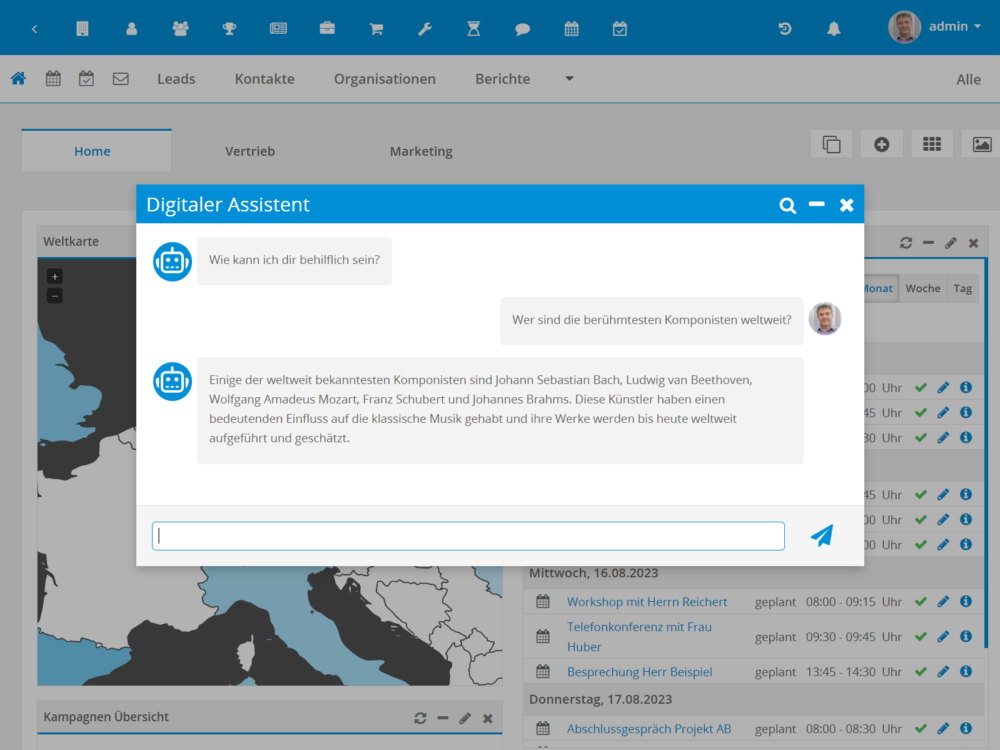Click the chat message input field

[468, 536]
